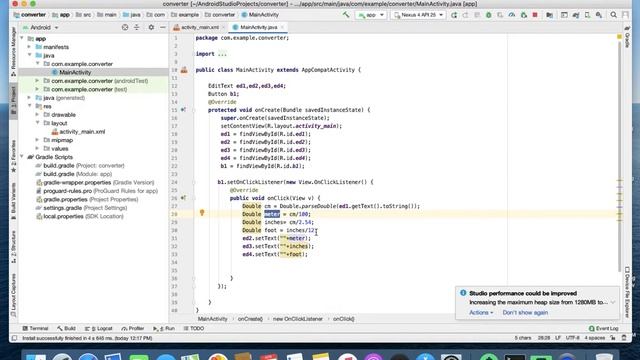Open the SDK Manager icon
This screenshot has height=360, width=640.
coord(599,15)
